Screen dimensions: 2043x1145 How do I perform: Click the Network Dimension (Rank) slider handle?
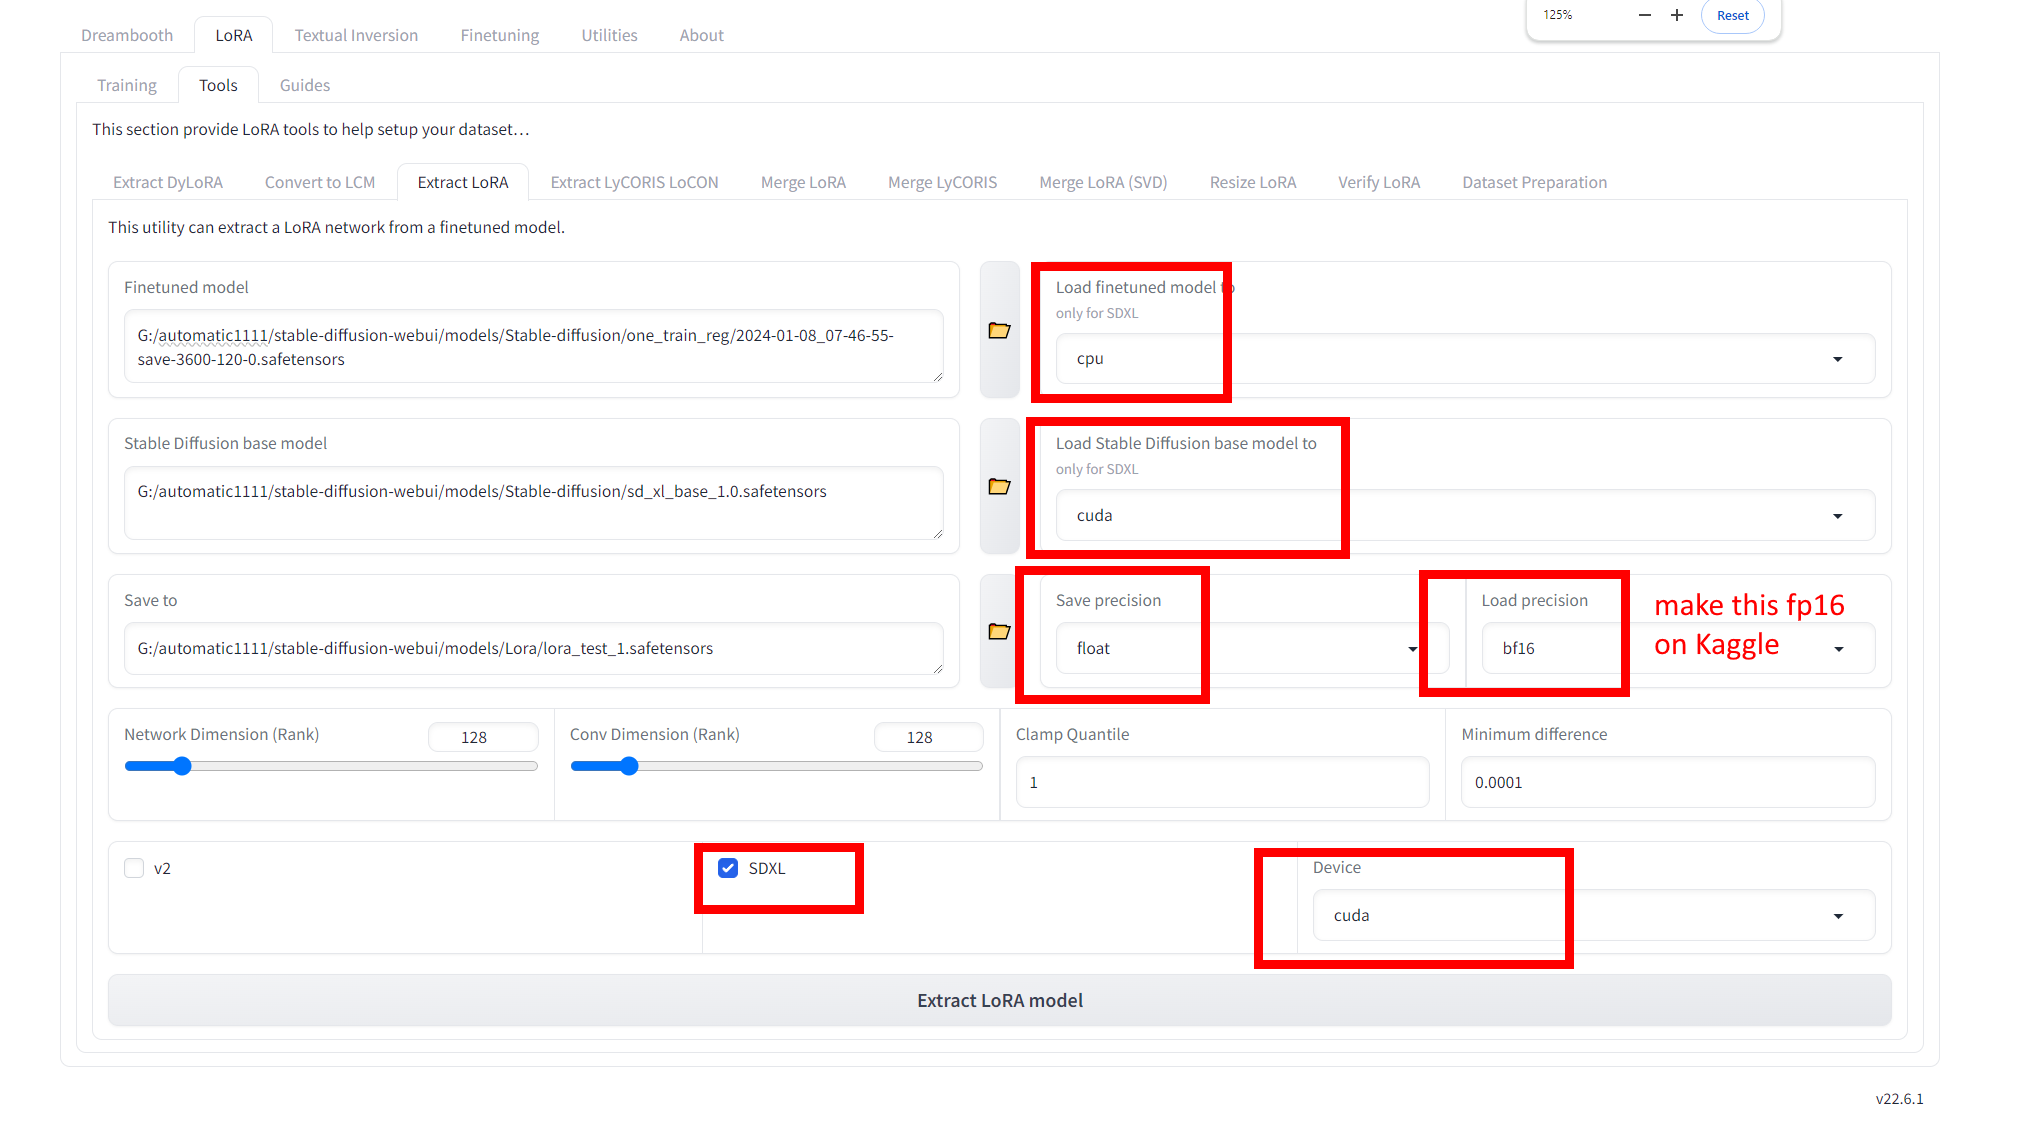(x=182, y=767)
